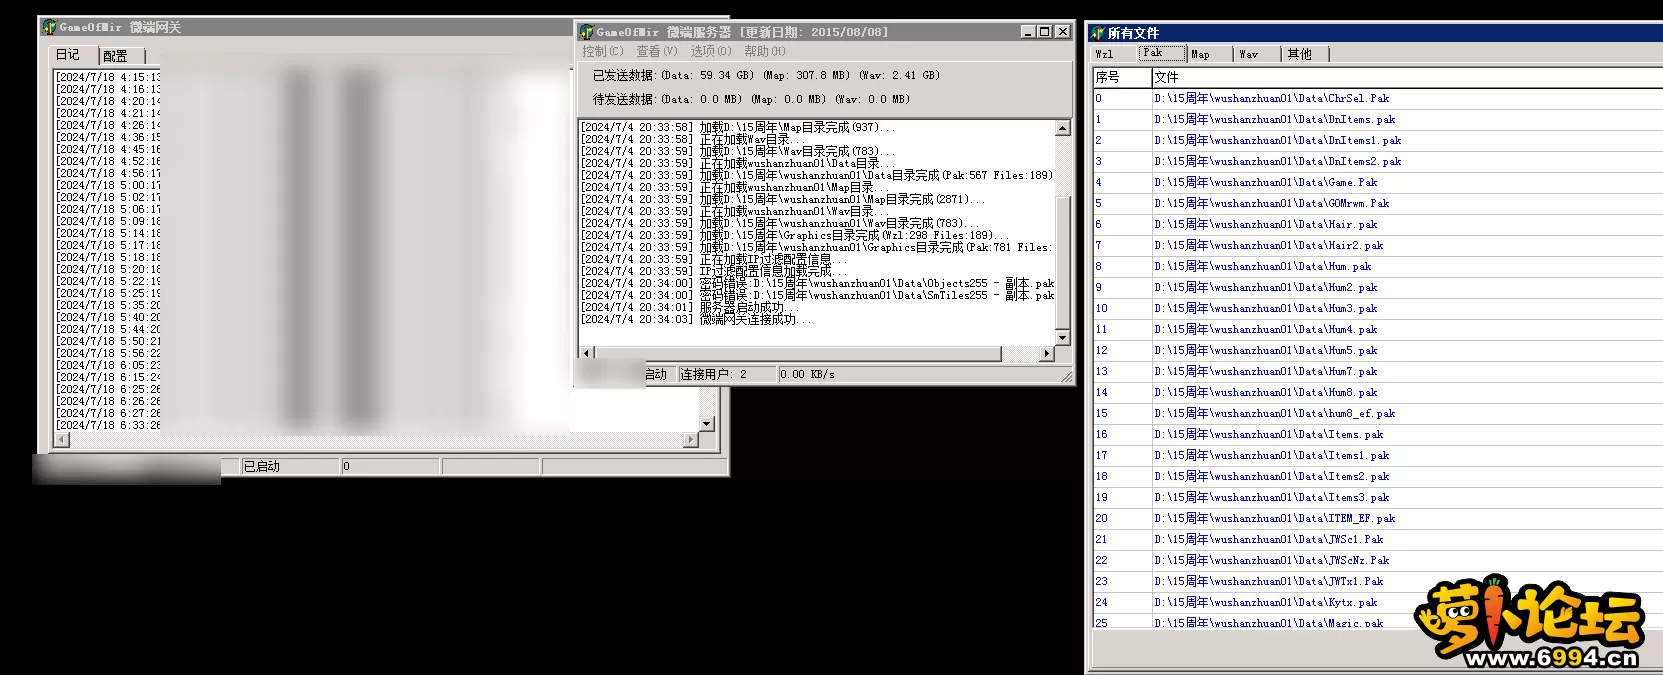Viewport: 1663px width, 675px height.
Task: Select file row JWSc1.Pak
Action: pos(1377,539)
